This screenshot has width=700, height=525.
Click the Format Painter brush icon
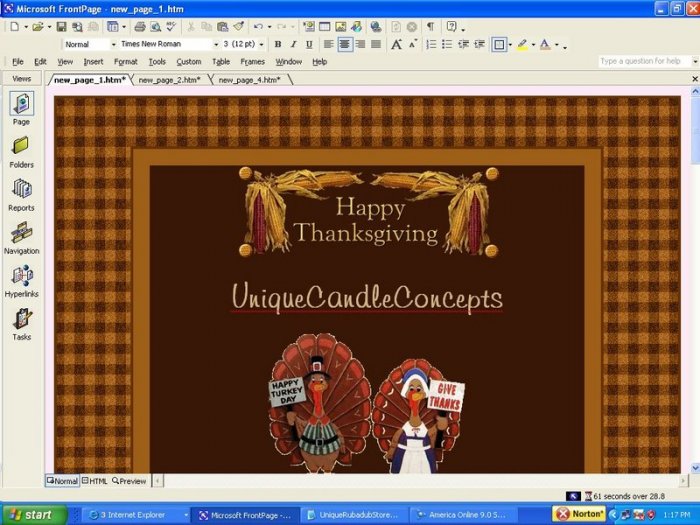(x=238, y=27)
